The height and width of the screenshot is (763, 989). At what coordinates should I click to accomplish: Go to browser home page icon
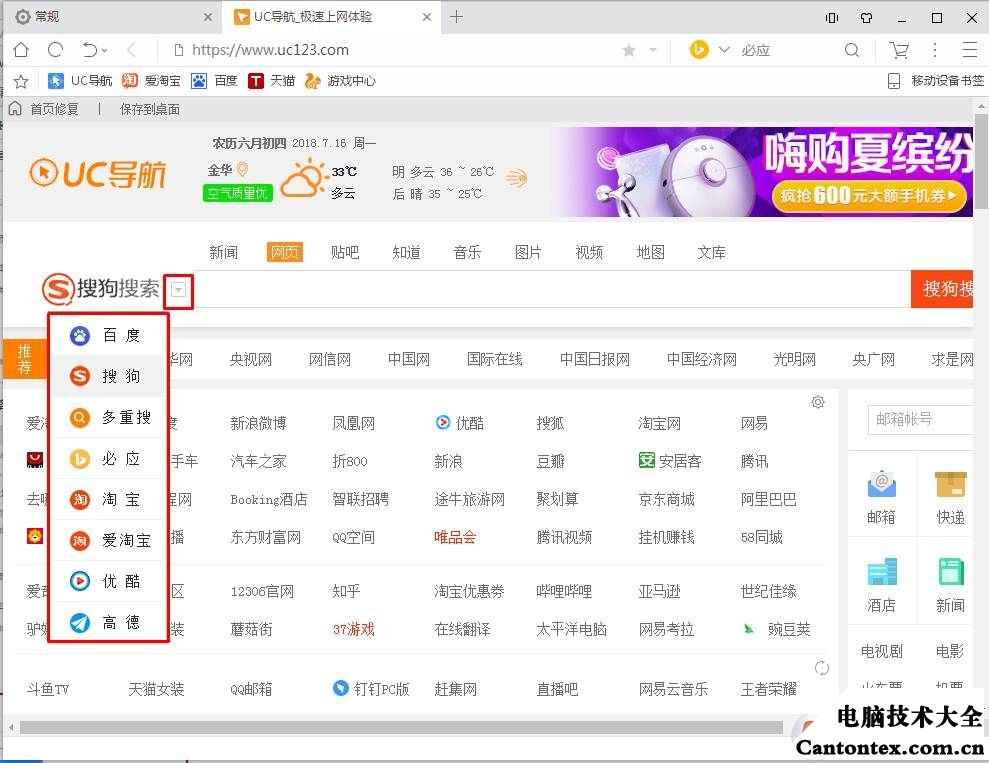coord(21,50)
